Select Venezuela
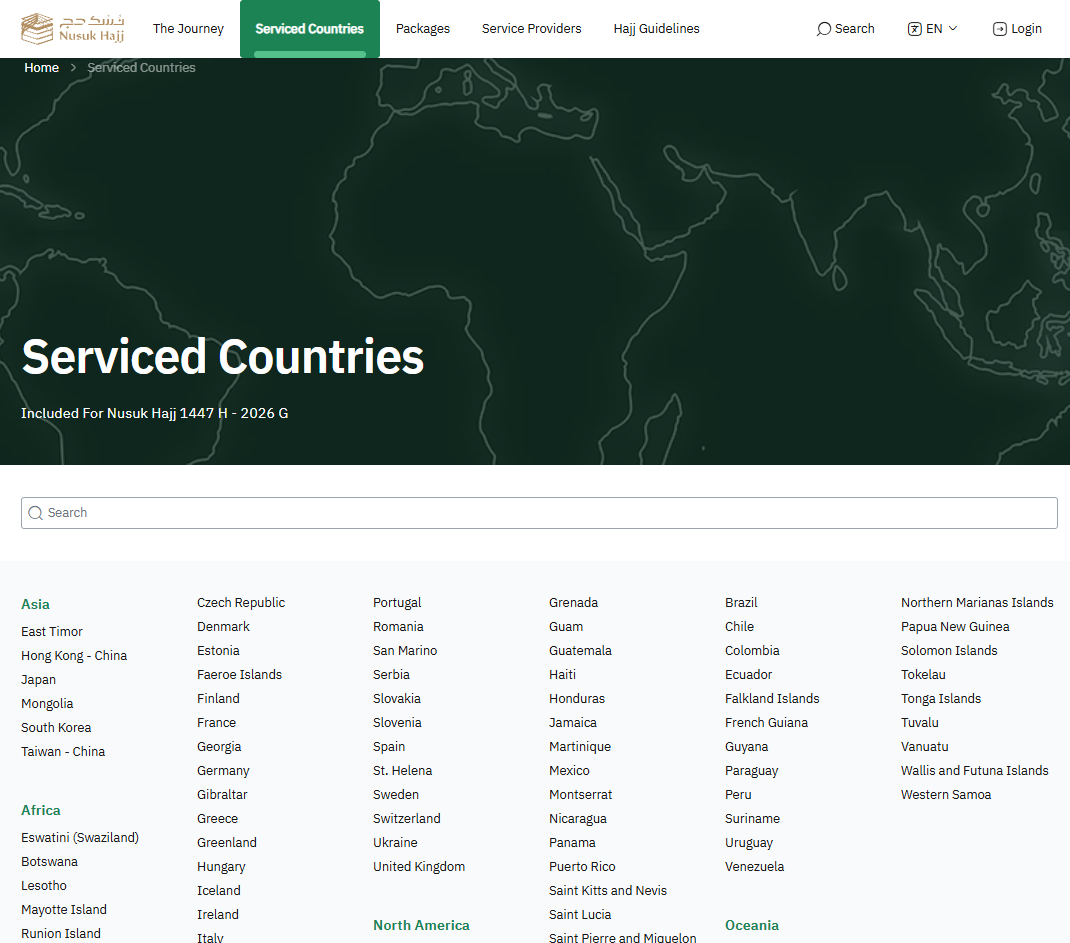The height and width of the screenshot is (943, 1070). click(755, 867)
